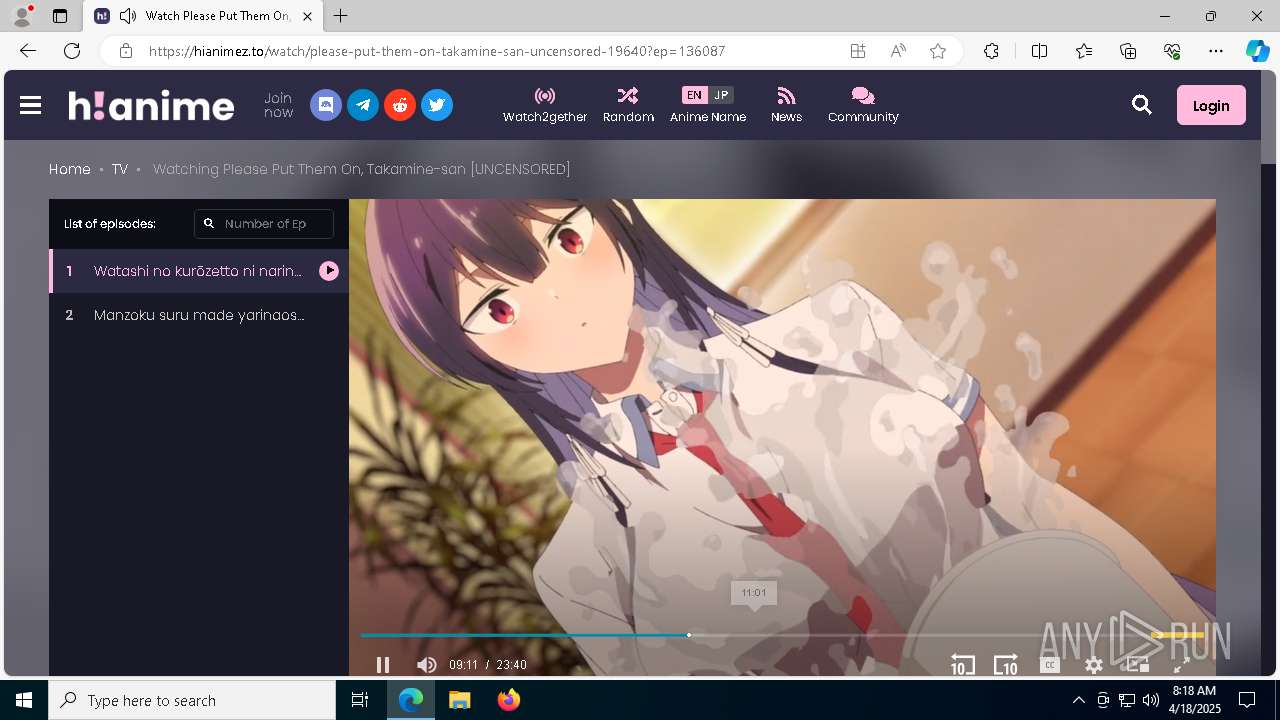This screenshot has width=1280, height=720.
Task: Seek on the video progress bar
Action: point(782,635)
